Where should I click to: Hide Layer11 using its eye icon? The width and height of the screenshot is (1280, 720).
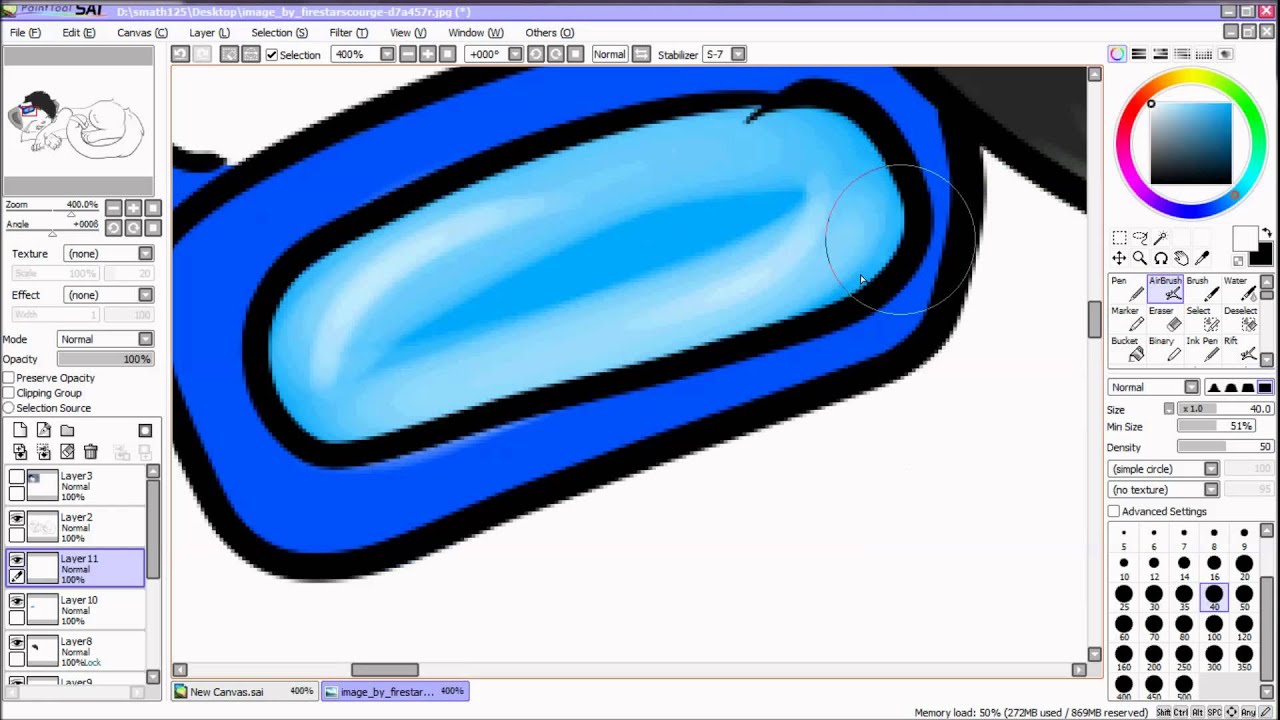(17, 559)
